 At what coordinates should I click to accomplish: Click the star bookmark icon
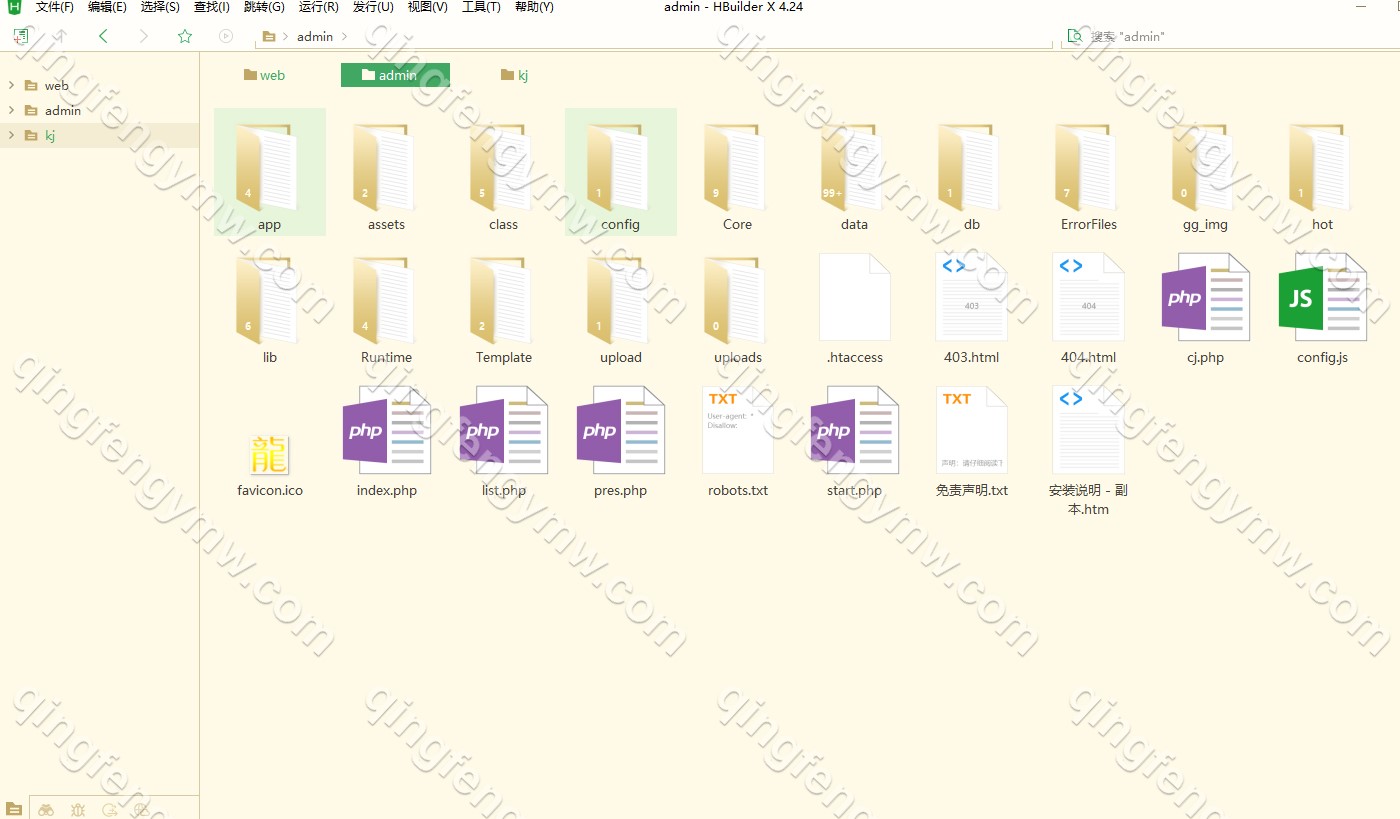[185, 36]
